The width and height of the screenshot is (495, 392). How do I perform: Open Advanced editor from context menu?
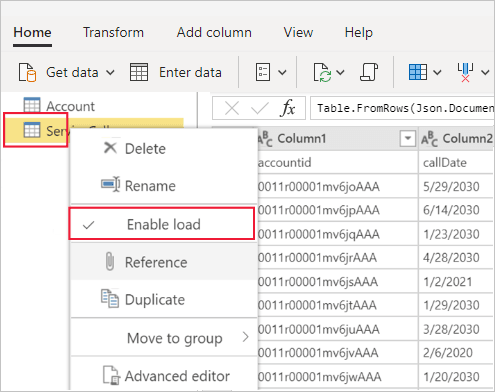[164, 376]
